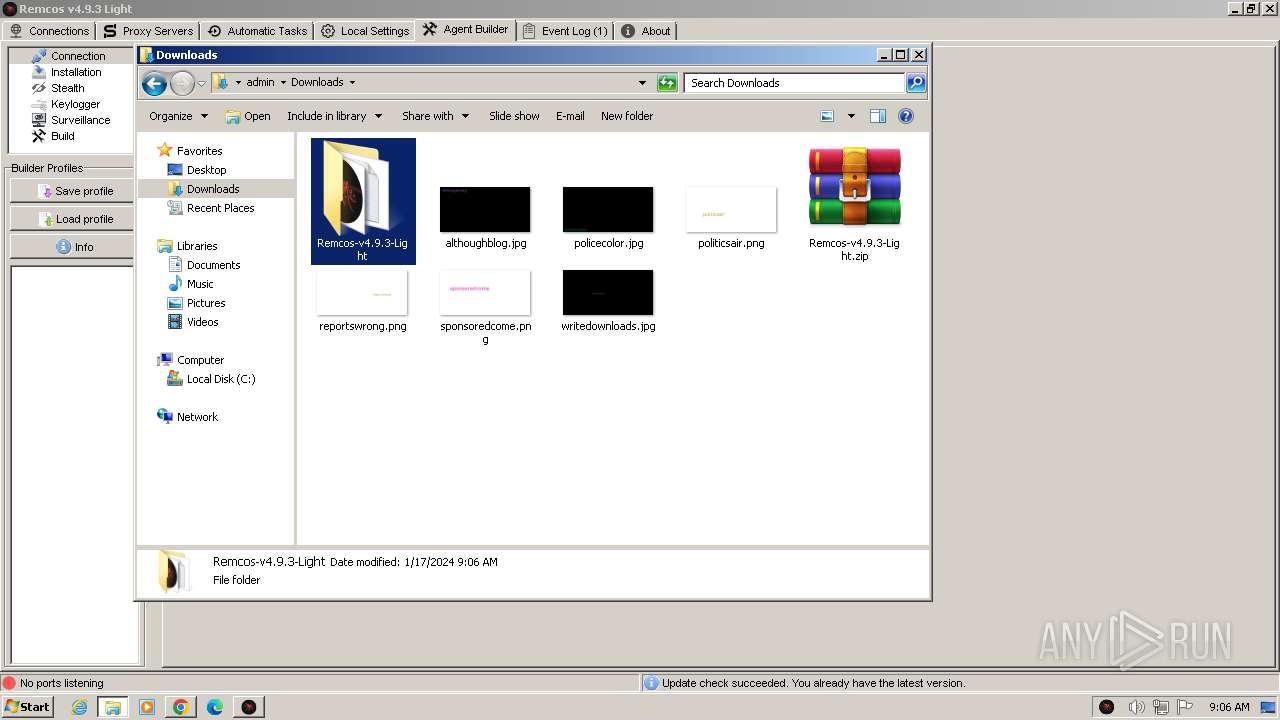The image size is (1280, 720).
Task: Select Recent Places in the navigation pane
Action: 220,208
